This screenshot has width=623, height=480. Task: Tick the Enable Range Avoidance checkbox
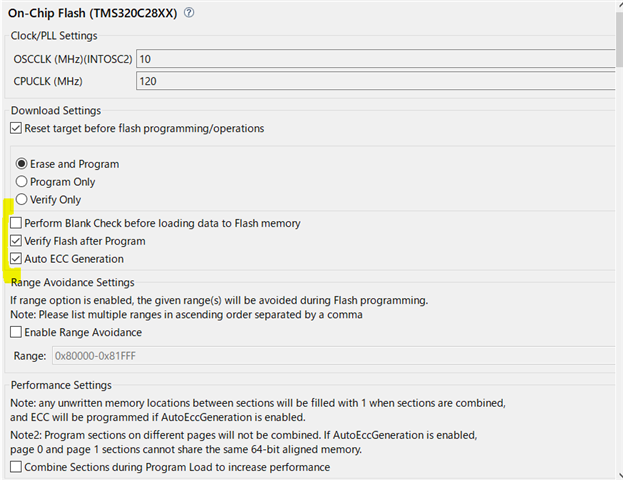[16, 332]
